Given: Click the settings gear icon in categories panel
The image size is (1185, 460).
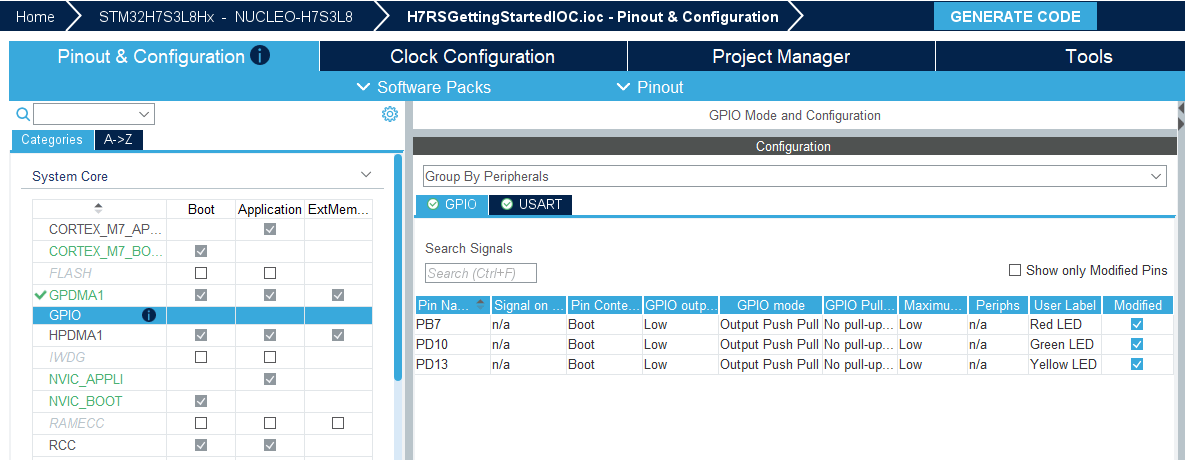Looking at the screenshot, I should click(389, 114).
